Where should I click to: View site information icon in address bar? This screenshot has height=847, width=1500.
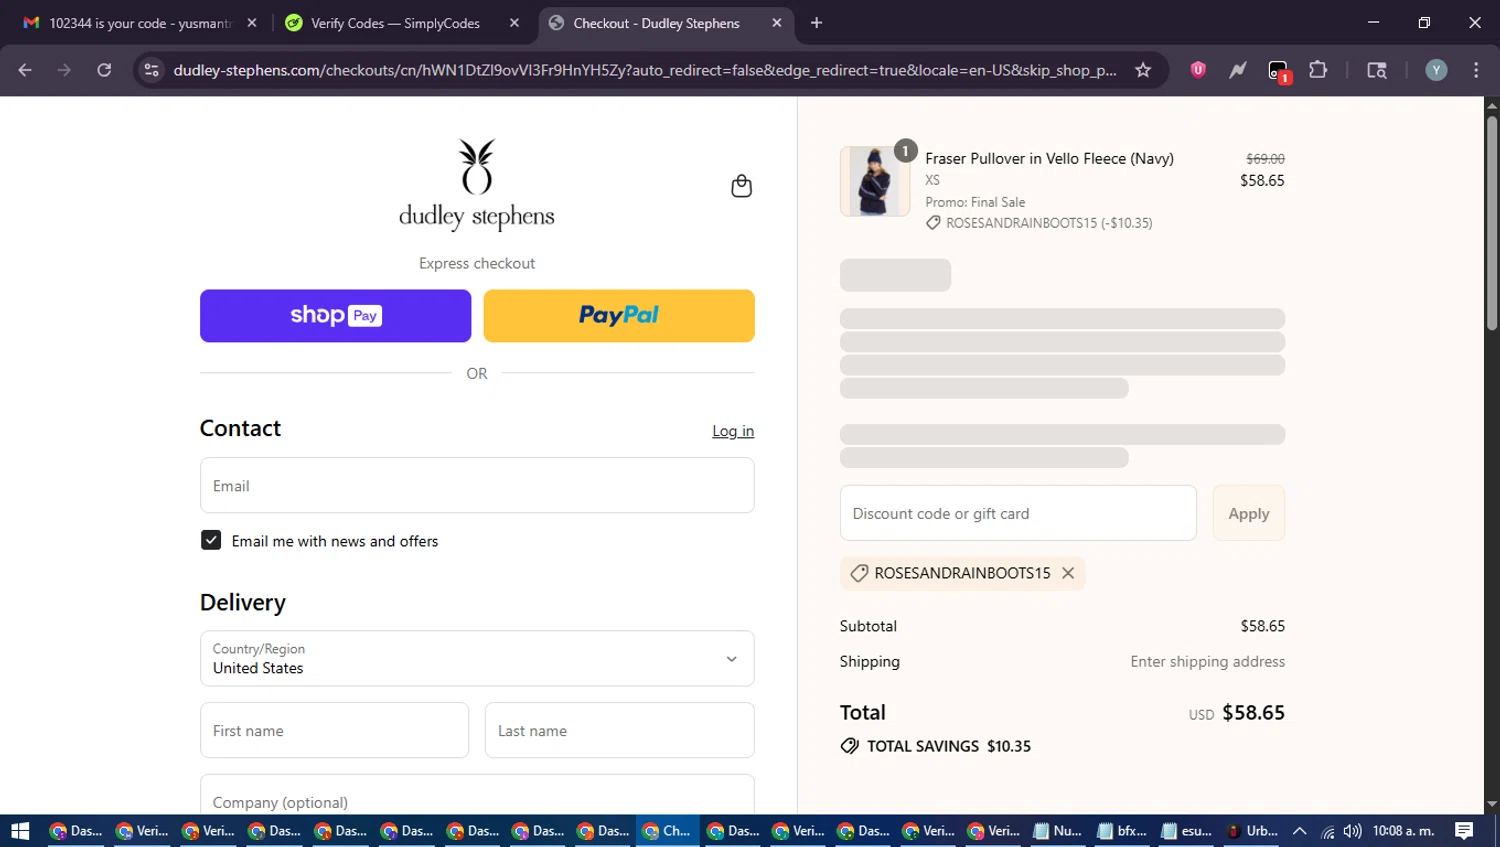(151, 70)
